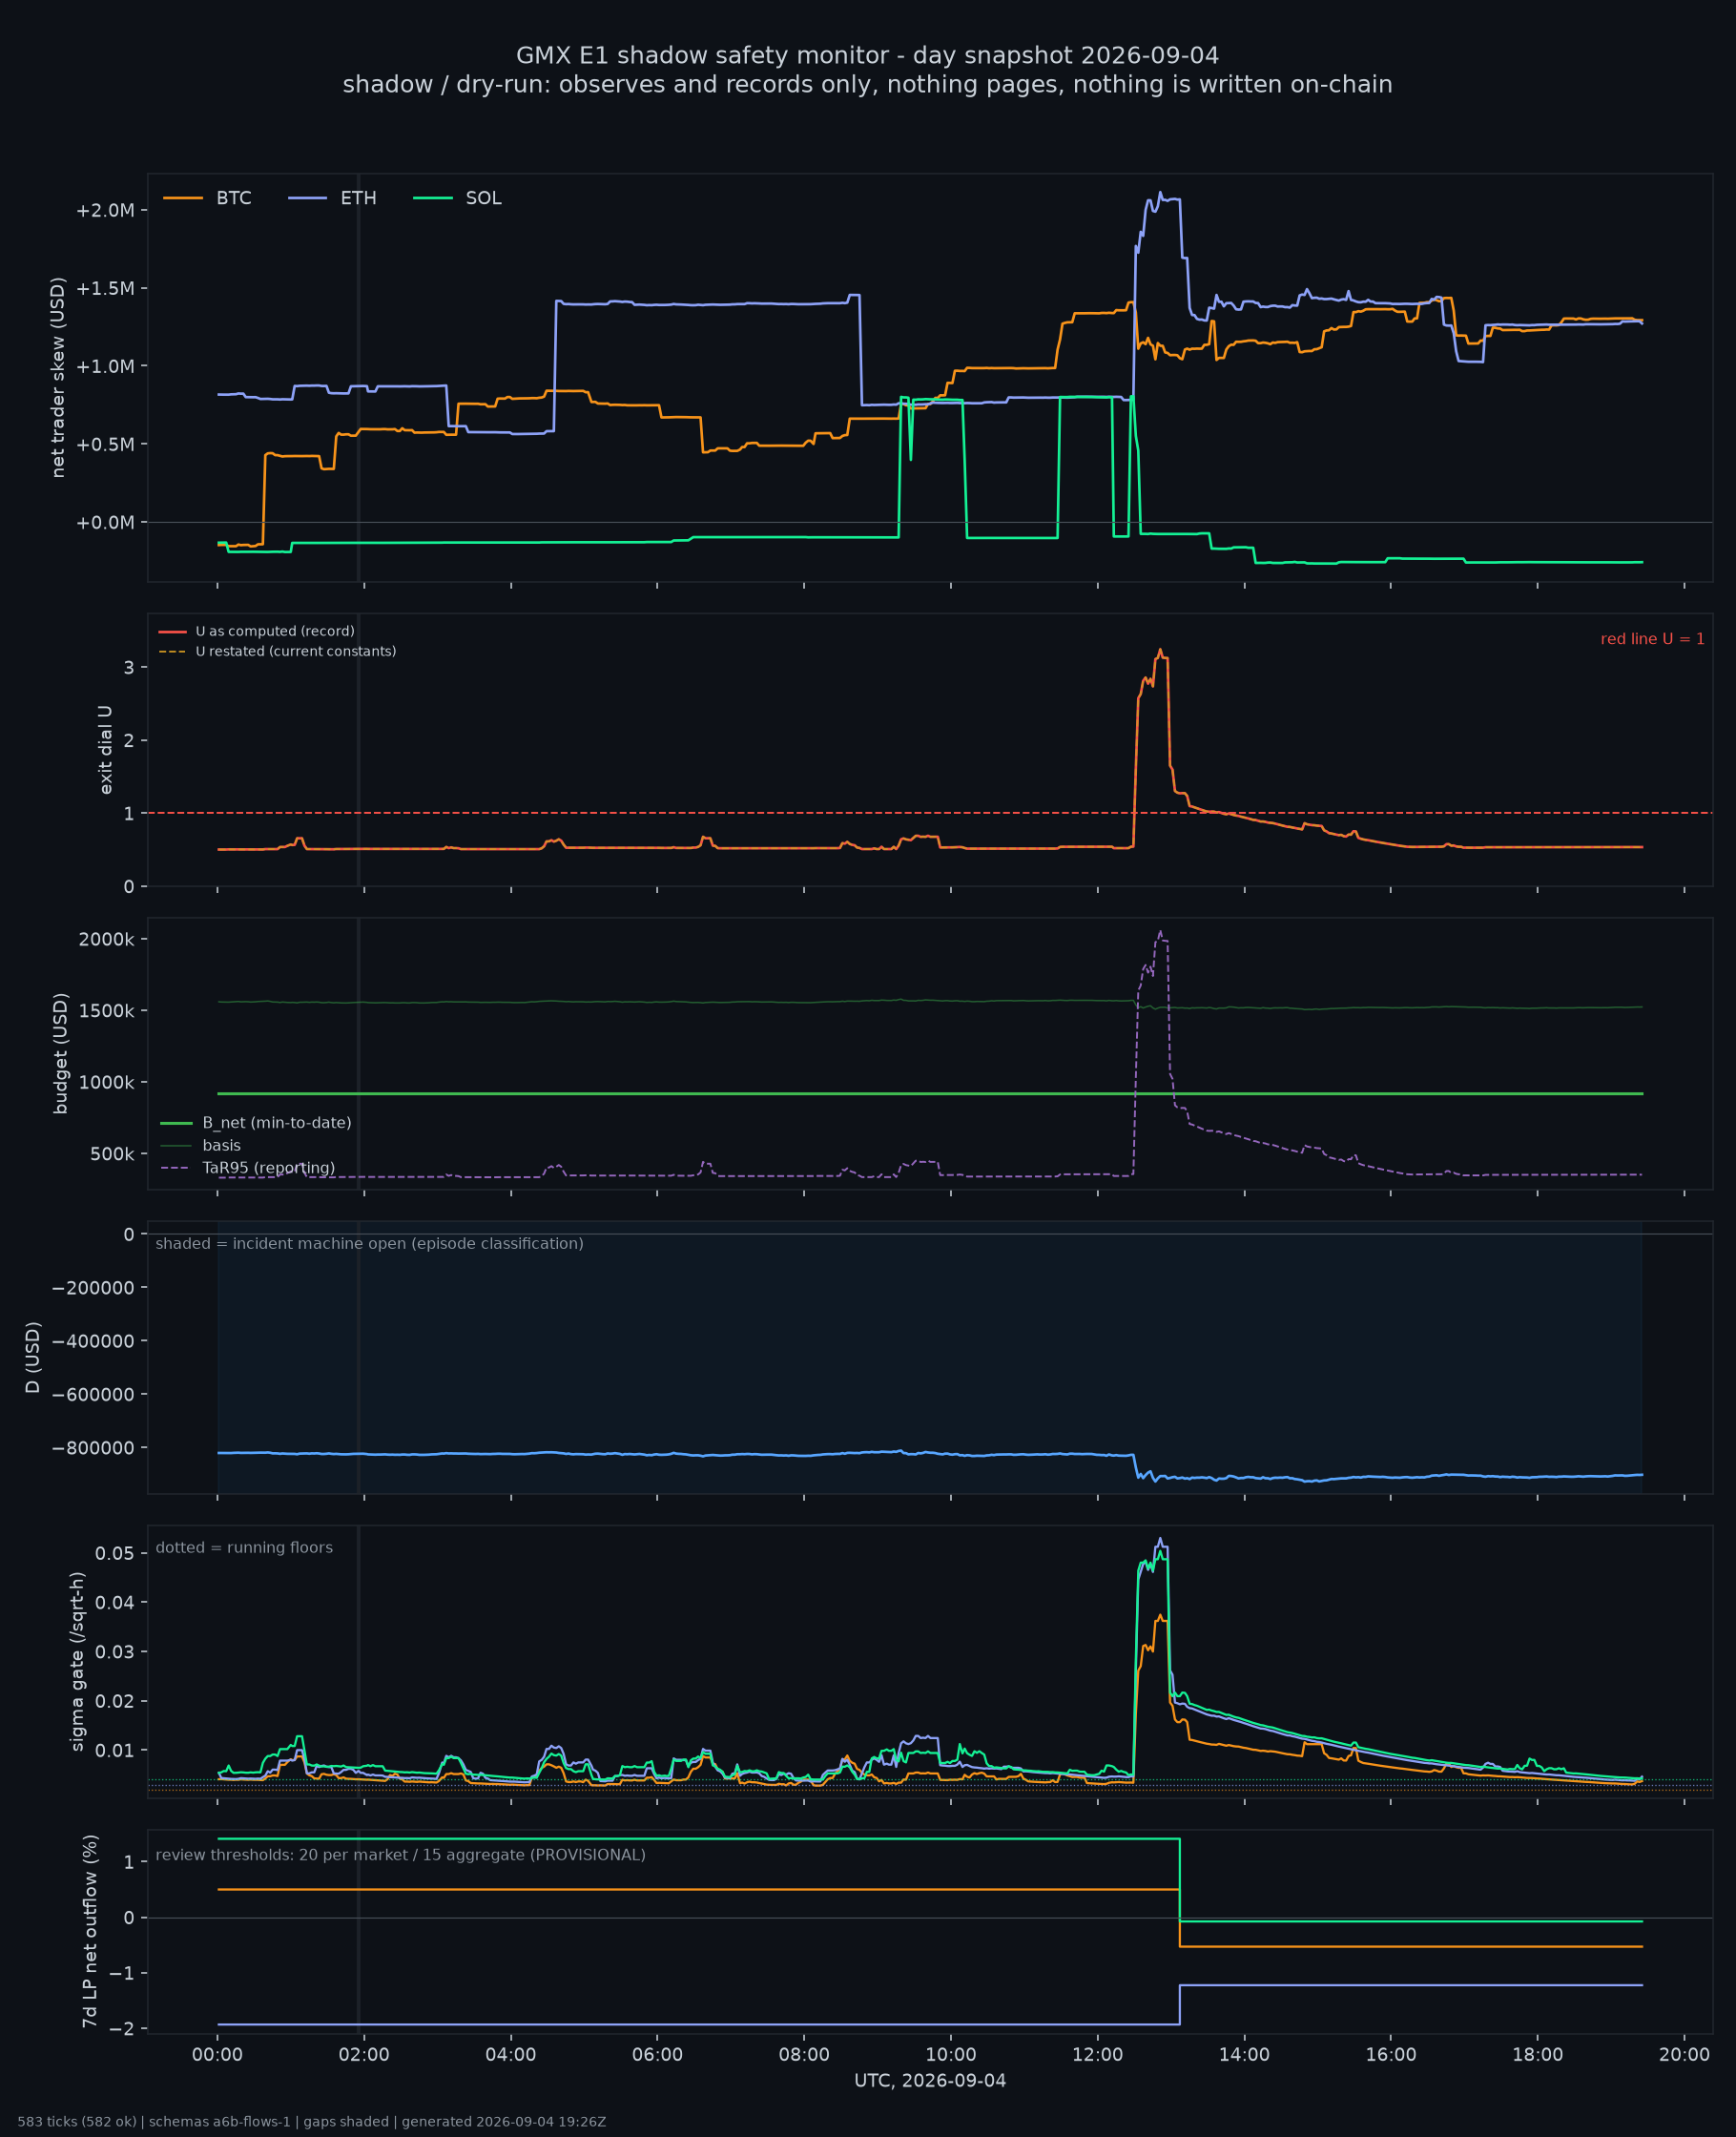Screen dimensions: 1736x2137
Task: Click the 'sigma gate (/sqrt-h)' axis label
Action: coord(77,1661)
